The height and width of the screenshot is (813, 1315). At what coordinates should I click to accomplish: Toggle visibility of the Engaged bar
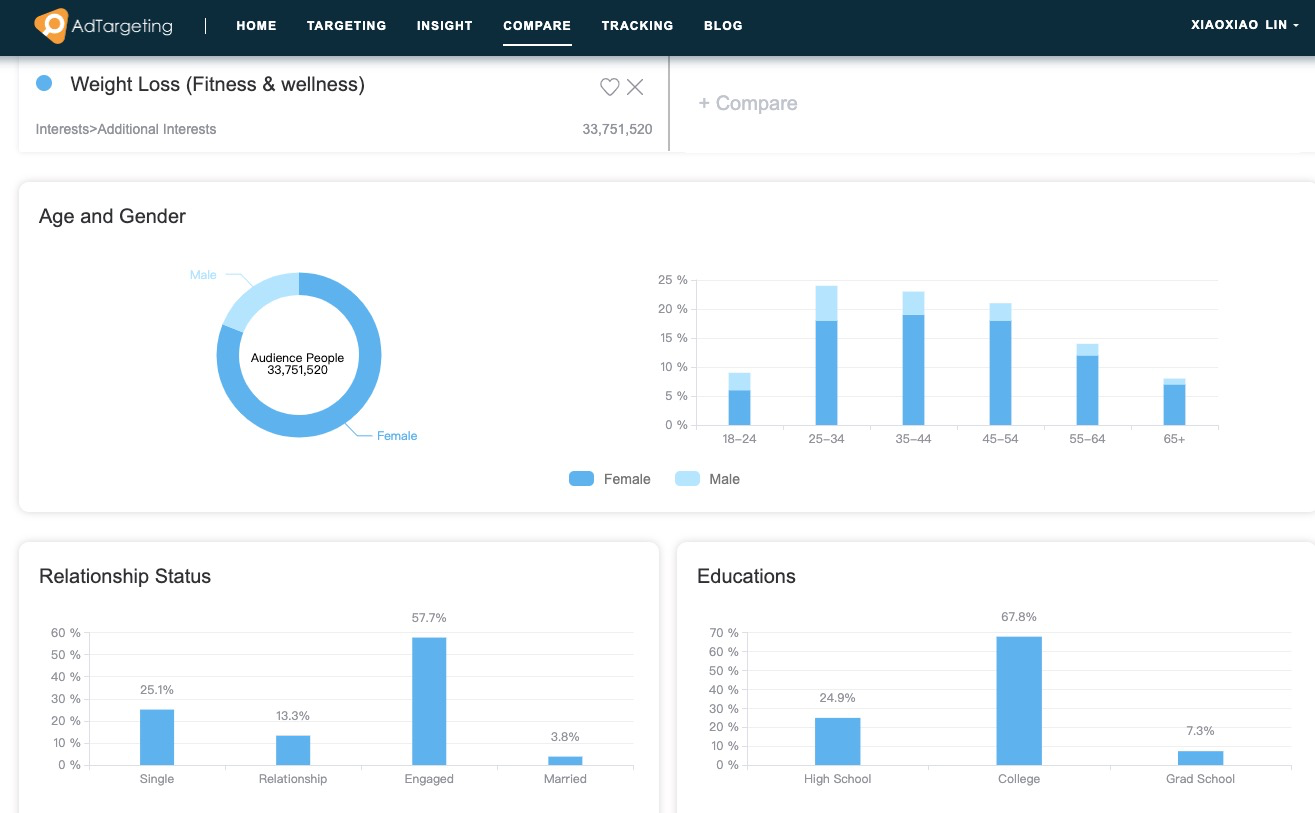coord(428,700)
